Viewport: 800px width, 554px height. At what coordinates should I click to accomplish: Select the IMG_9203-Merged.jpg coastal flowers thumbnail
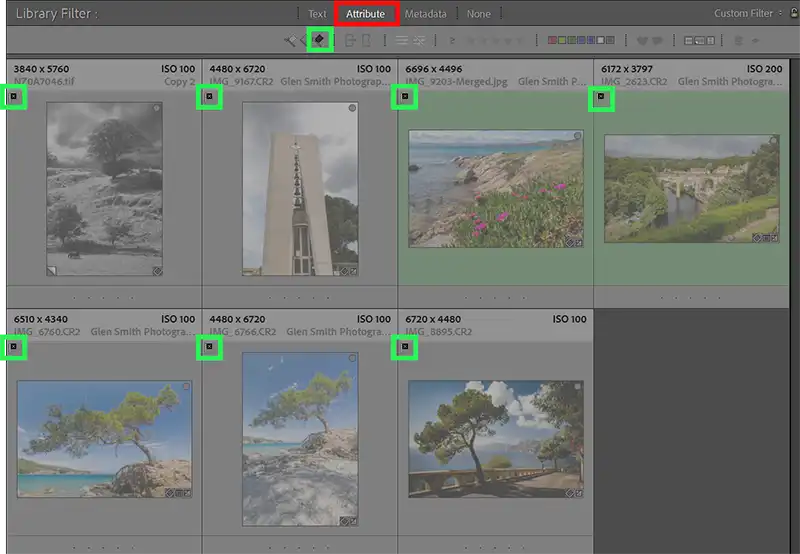[495, 188]
